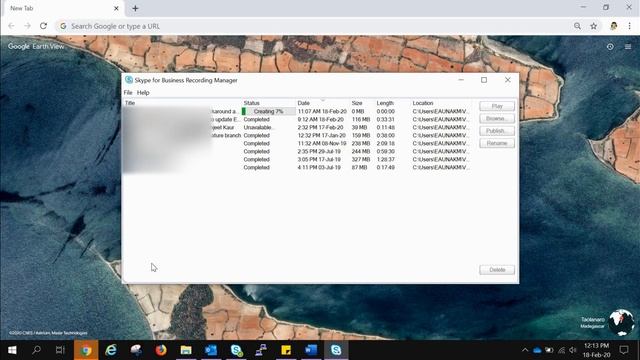Click the Taolanaro Madagascar location label
This screenshot has height=360, width=640.
(x=593, y=323)
